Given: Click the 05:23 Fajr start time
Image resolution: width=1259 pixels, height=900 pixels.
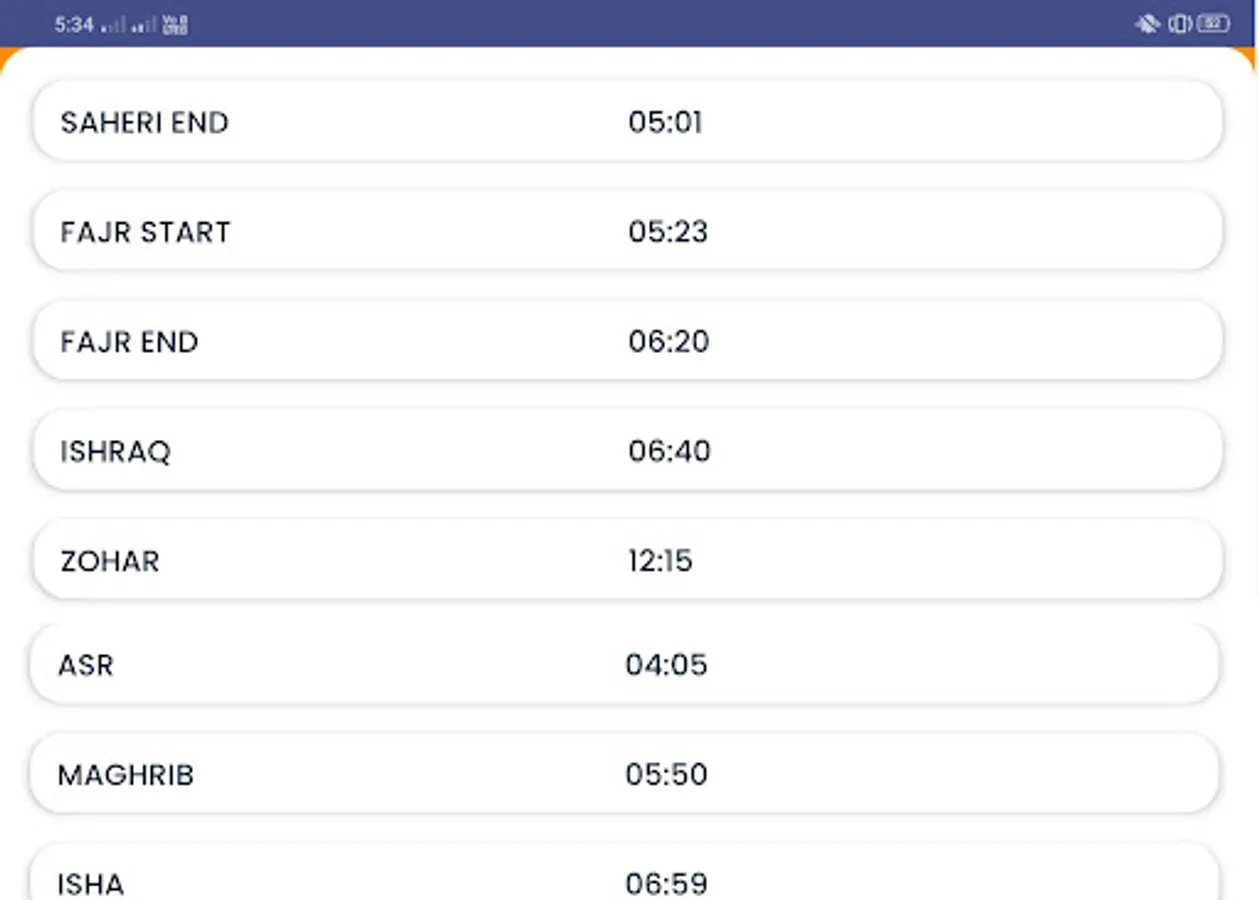Looking at the screenshot, I should [x=668, y=232].
